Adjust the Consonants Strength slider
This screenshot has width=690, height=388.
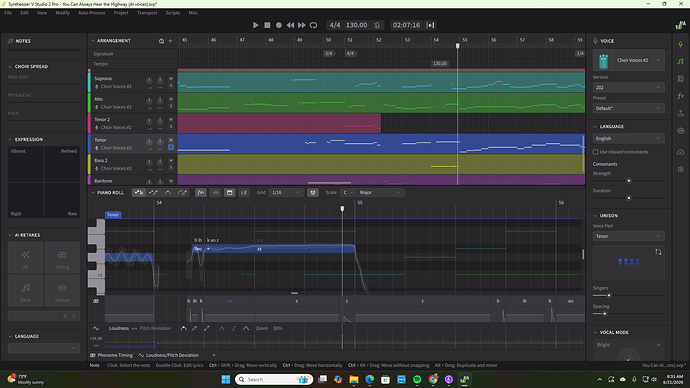629,181
